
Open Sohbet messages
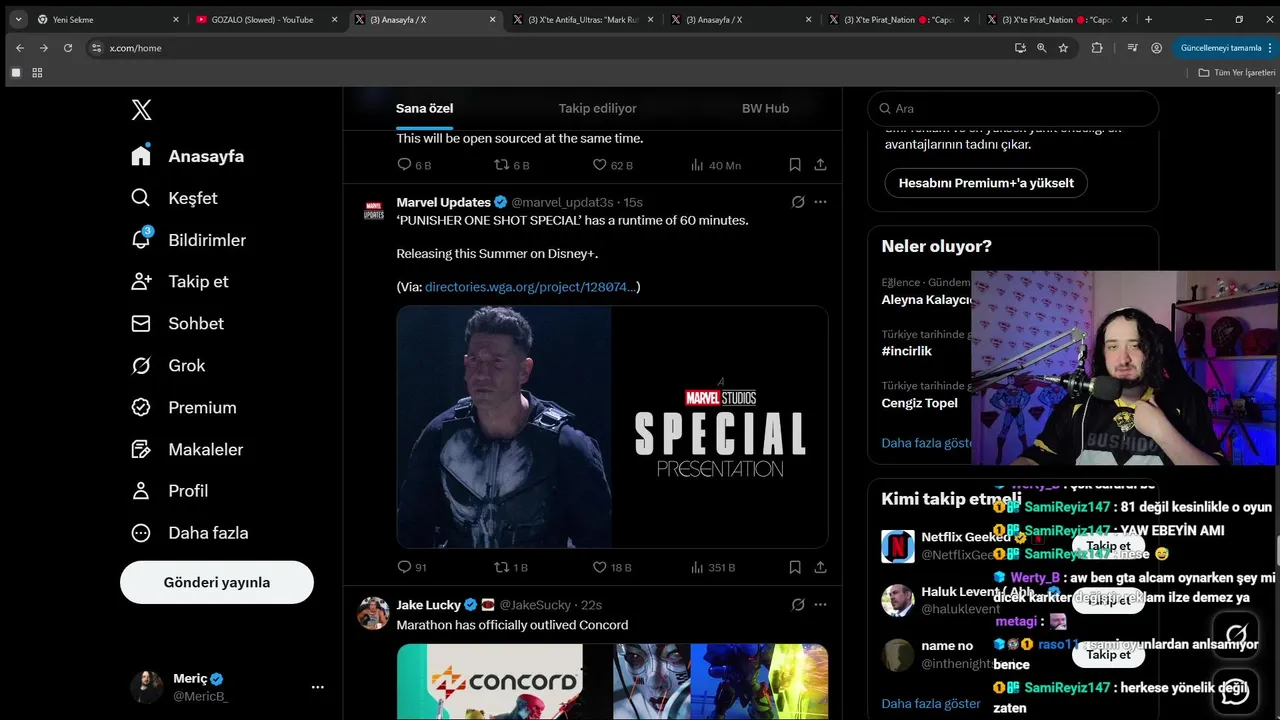click(x=177, y=323)
